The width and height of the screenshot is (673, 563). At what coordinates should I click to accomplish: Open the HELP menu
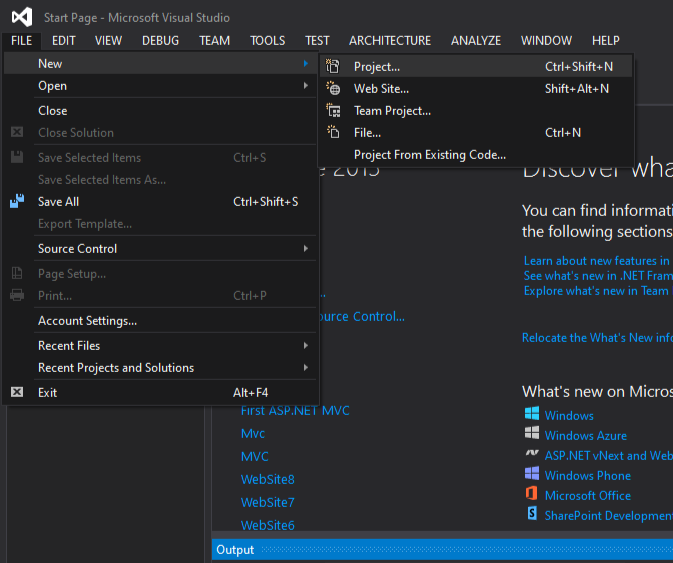point(606,41)
